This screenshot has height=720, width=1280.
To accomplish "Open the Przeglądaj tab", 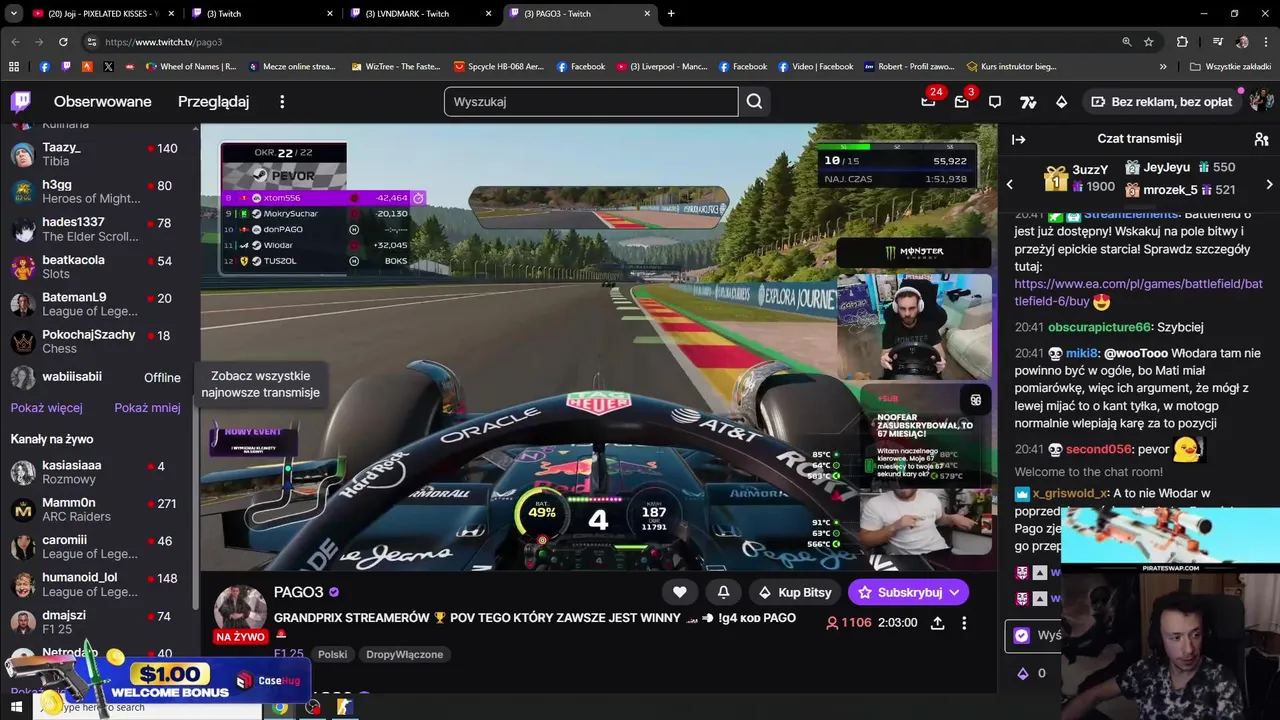I will click(213, 102).
